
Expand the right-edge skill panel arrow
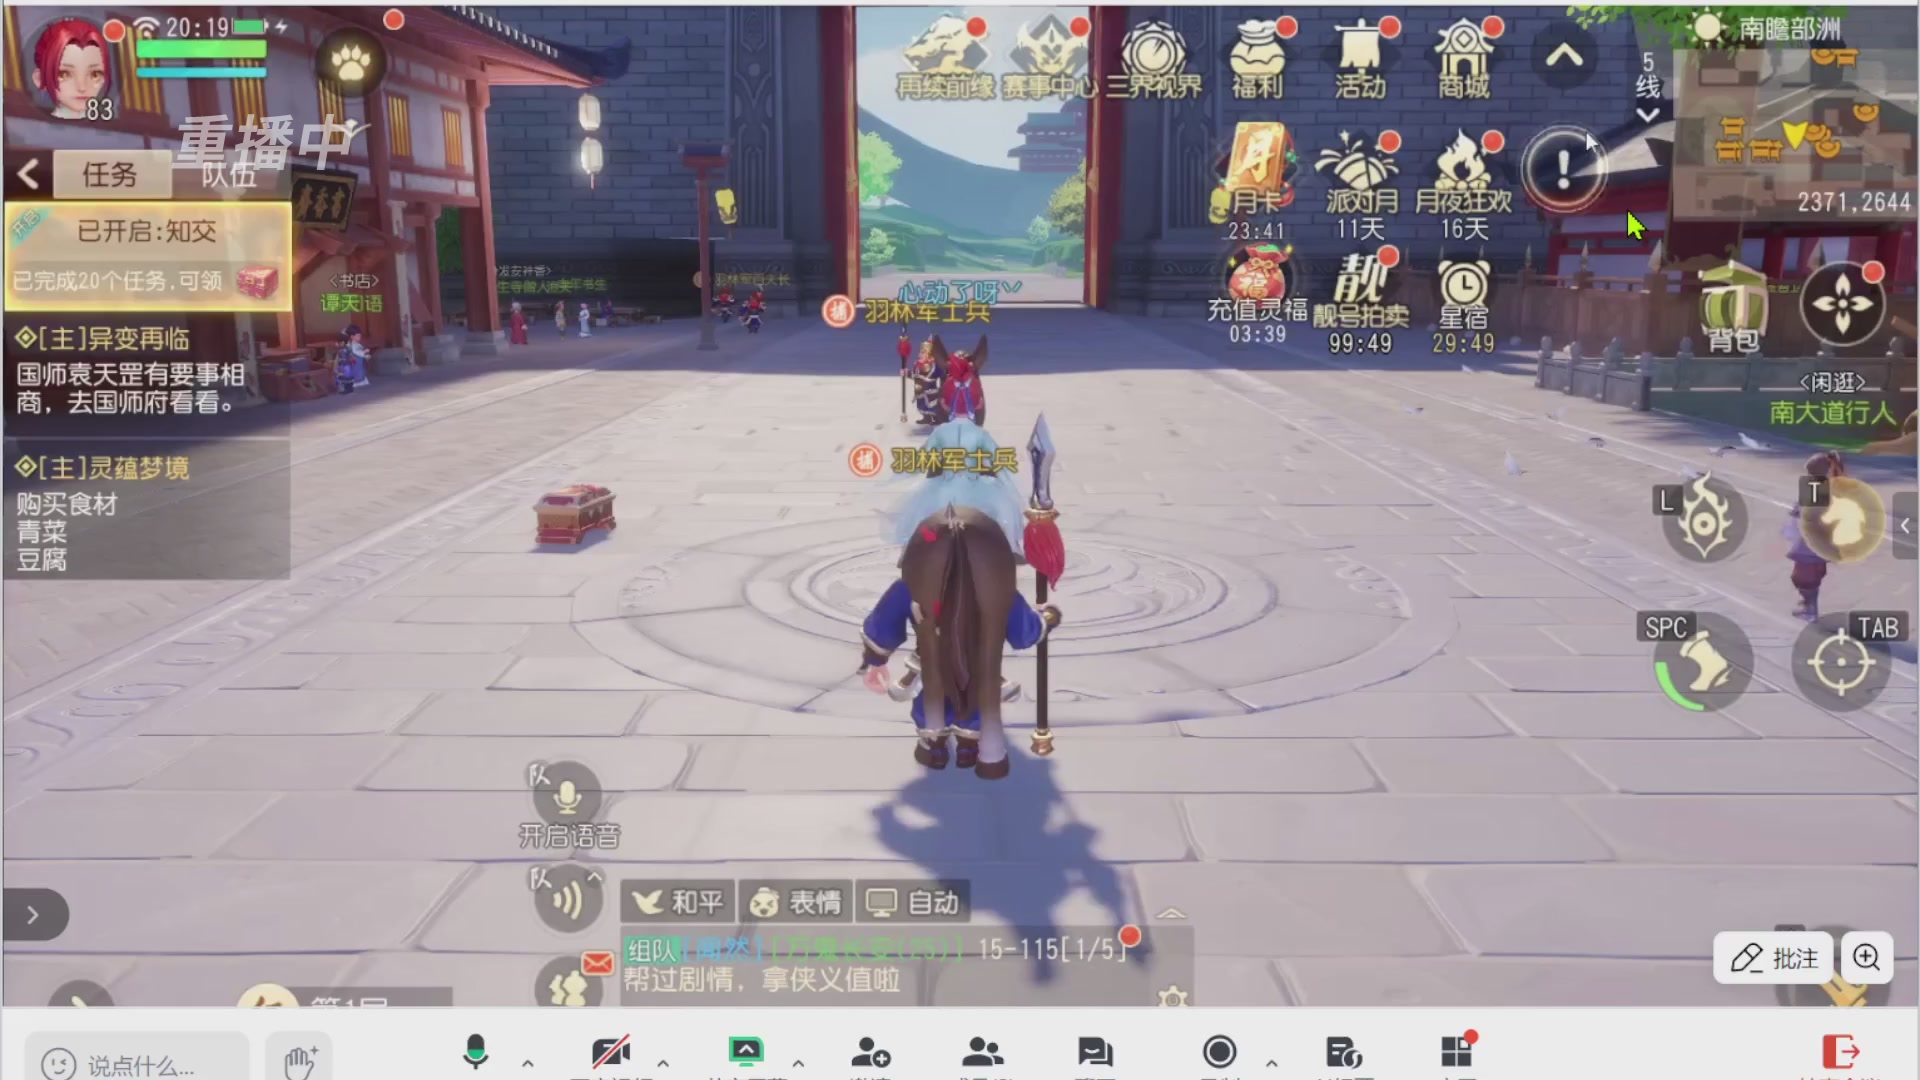pos(1904,525)
